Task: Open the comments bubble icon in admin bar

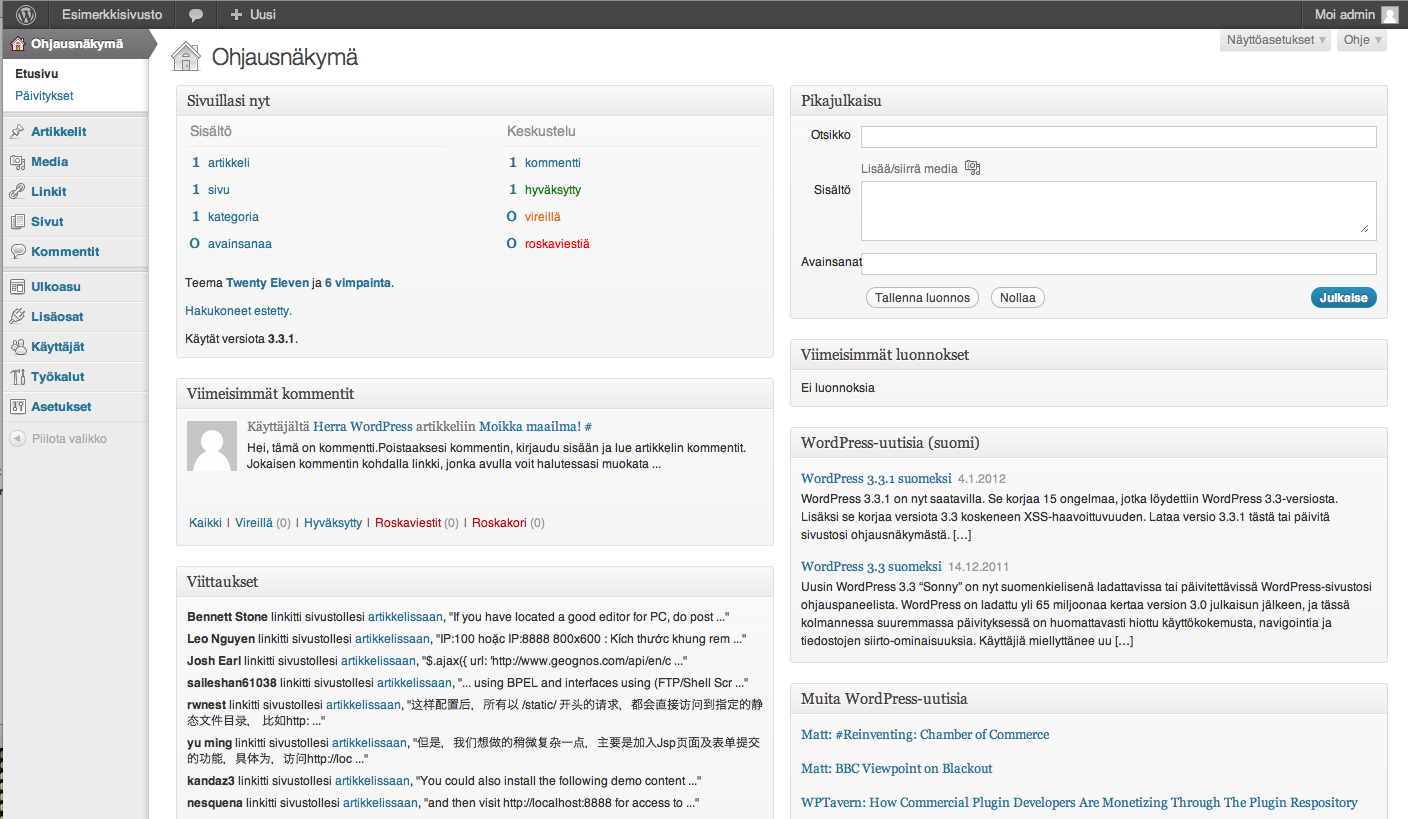Action: (196, 15)
